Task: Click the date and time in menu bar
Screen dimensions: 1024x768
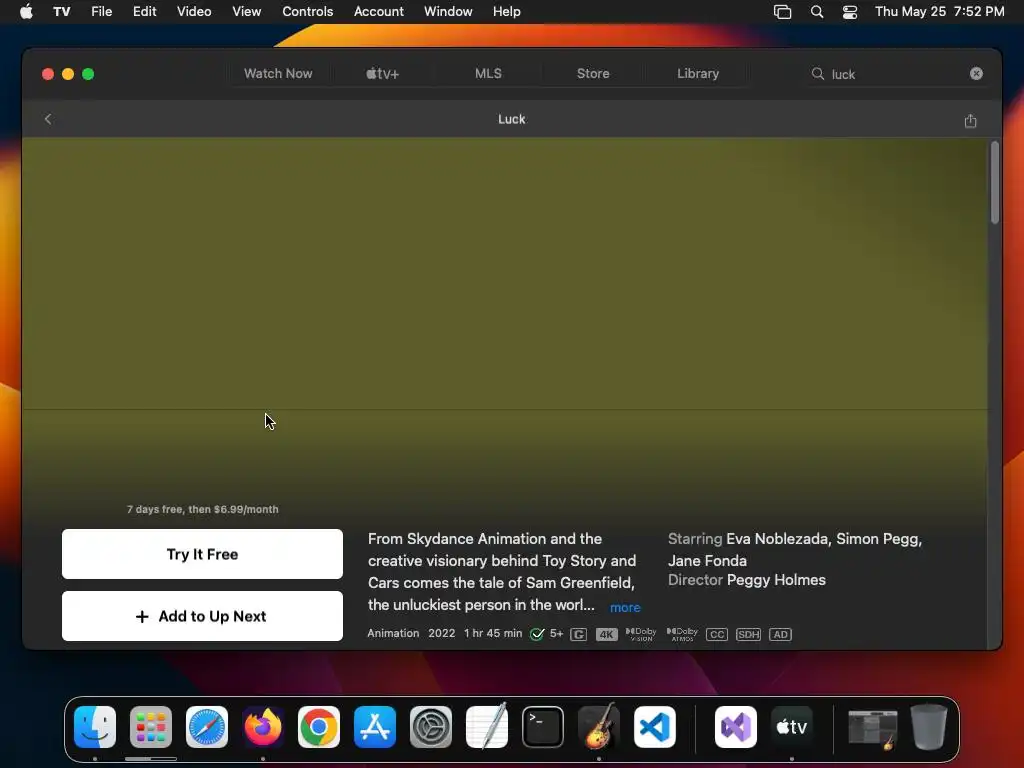Action: pyautogui.click(x=940, y=11)
